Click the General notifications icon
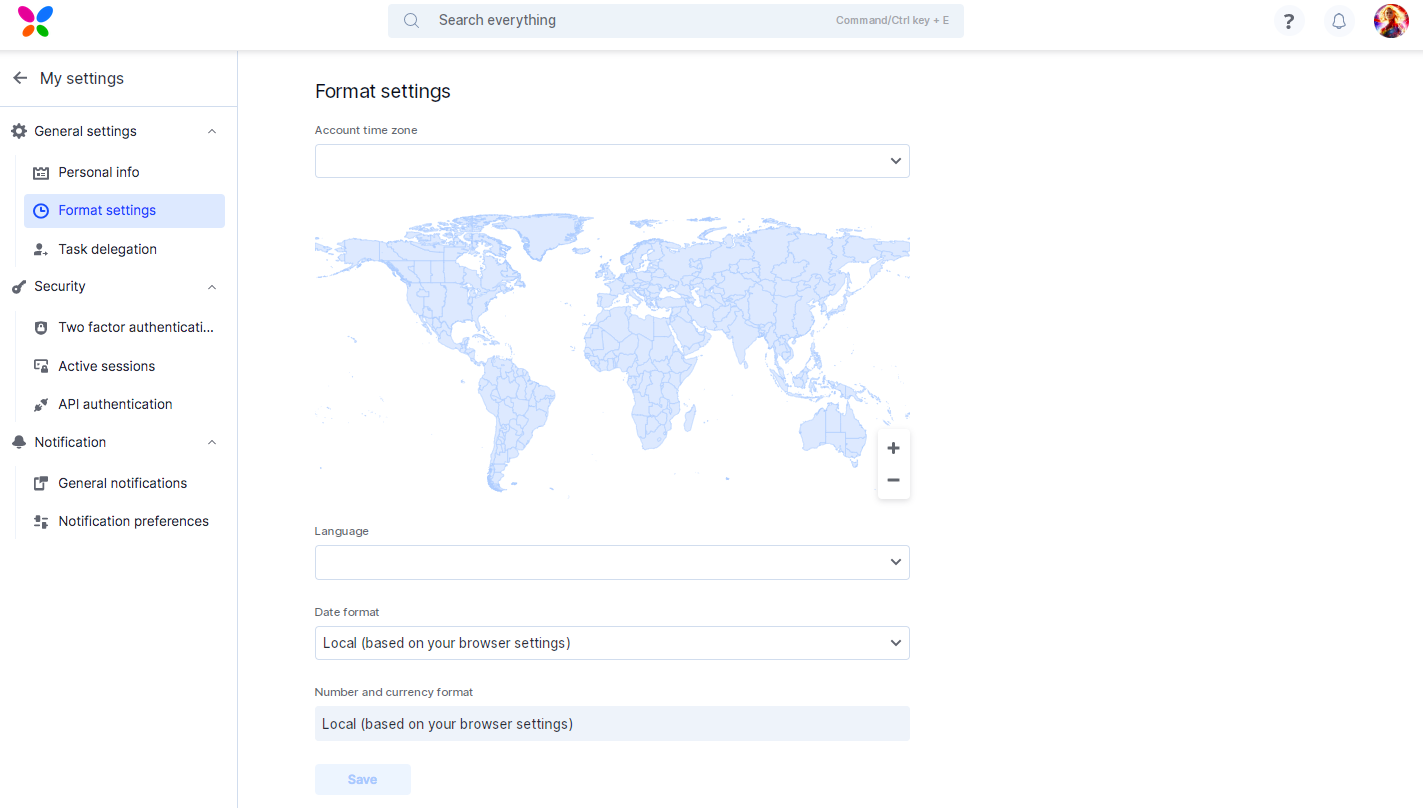The image size is (1423, 808). click(41, 483)
